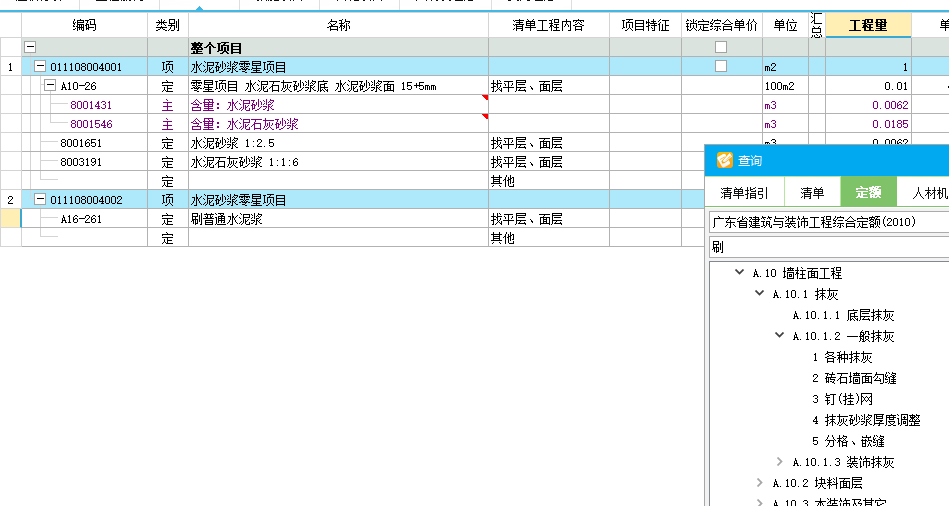The image size is (949, 506).
Task: Collapse A.10.1.2 一般抹灰 node
Action: pos(780,336)
